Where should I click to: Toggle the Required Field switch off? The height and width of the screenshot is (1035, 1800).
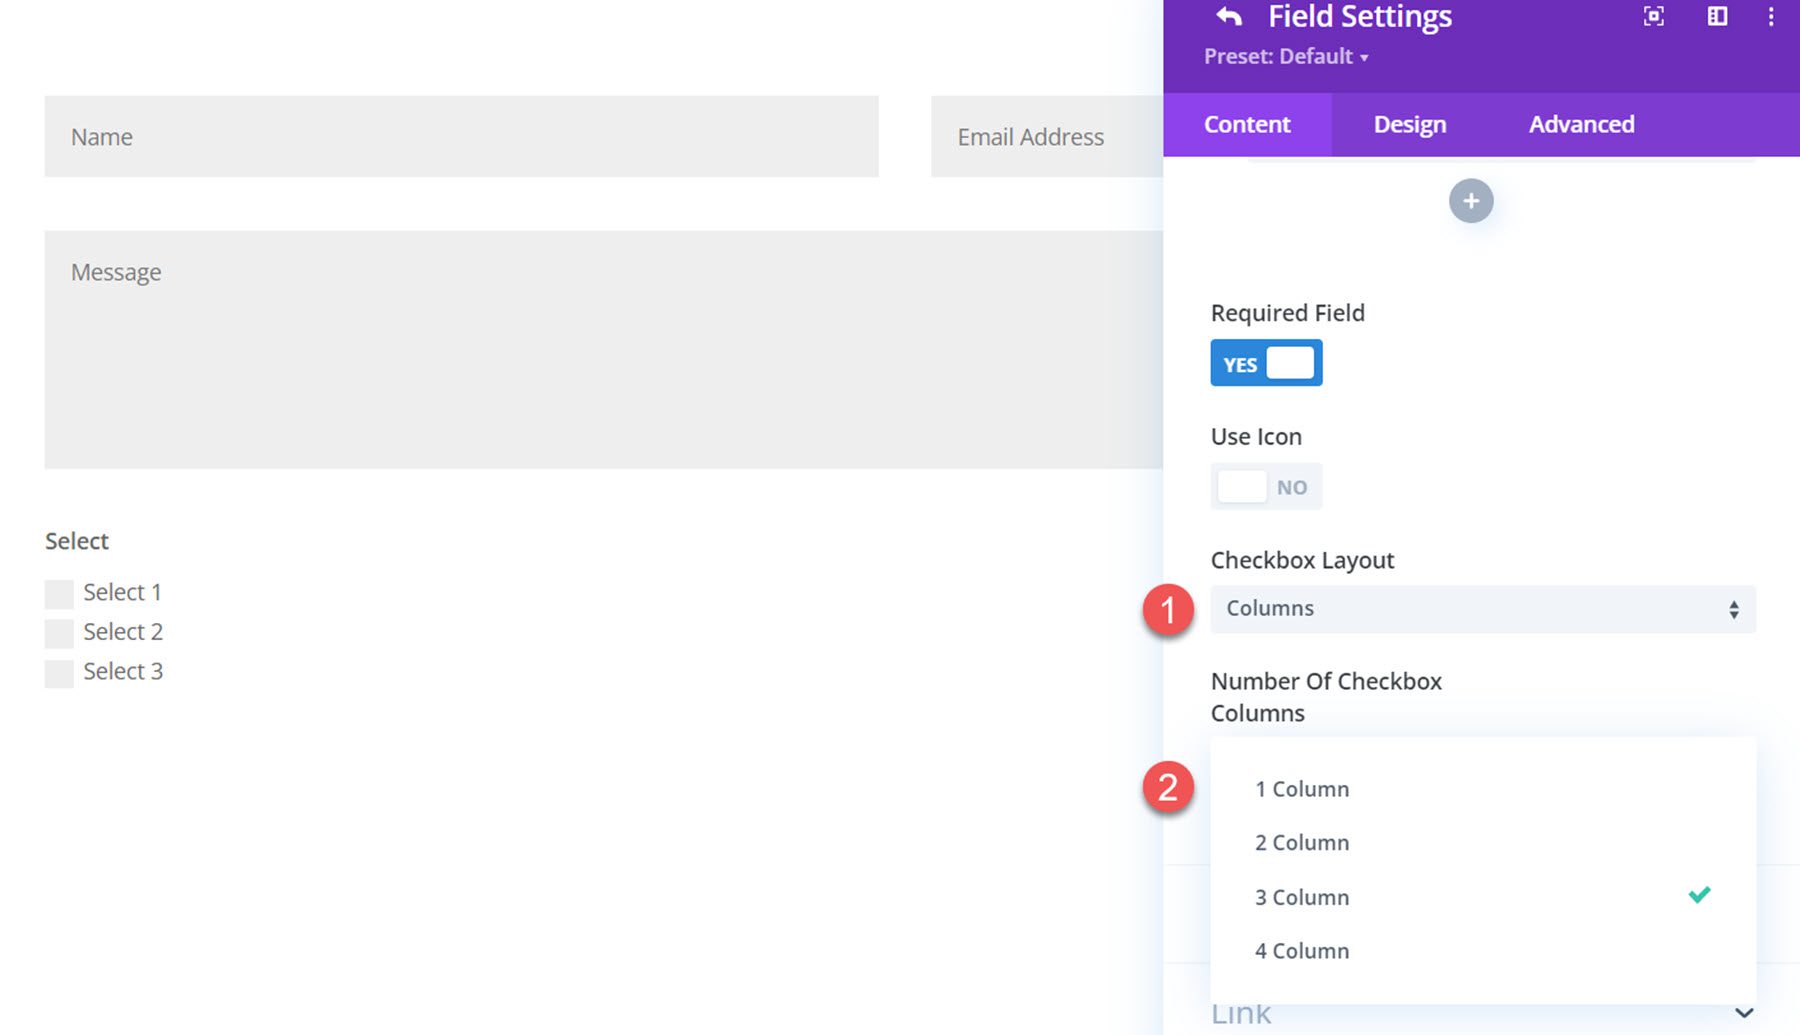click(1266, 363)
